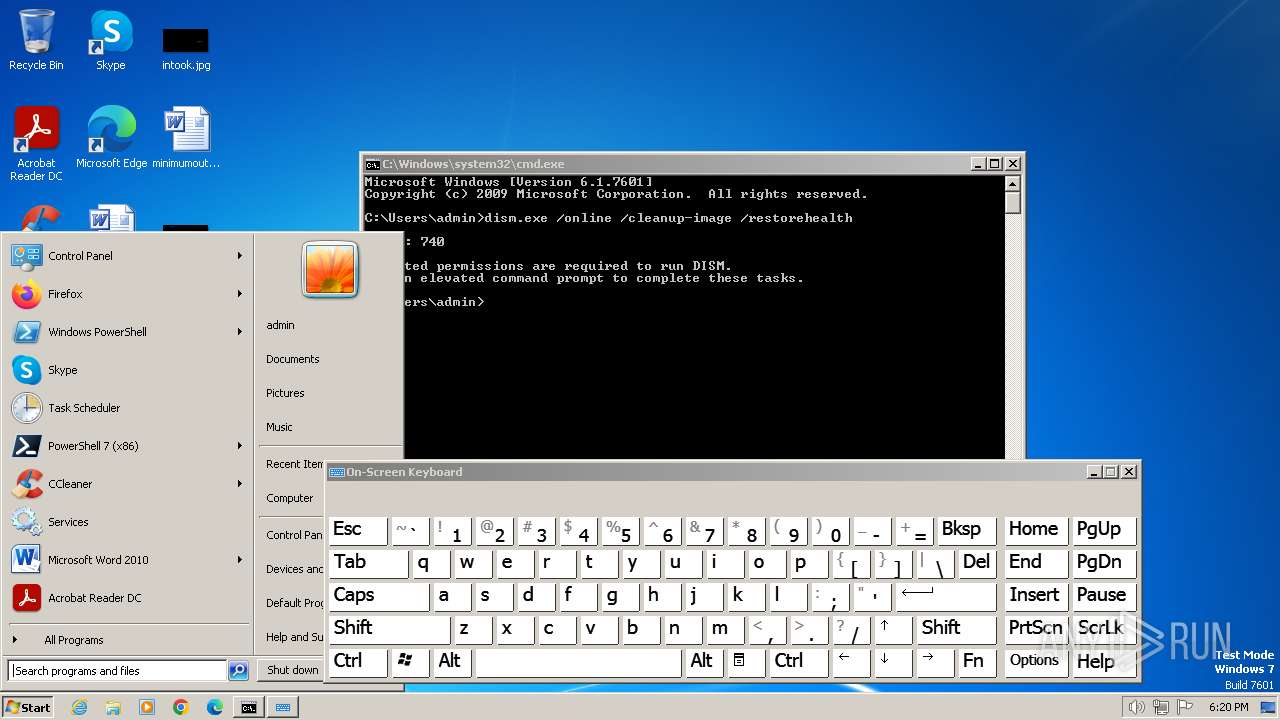1280x720 pixels.
Task: Launch Skype from Start menu programs
Action: [128, 370]
